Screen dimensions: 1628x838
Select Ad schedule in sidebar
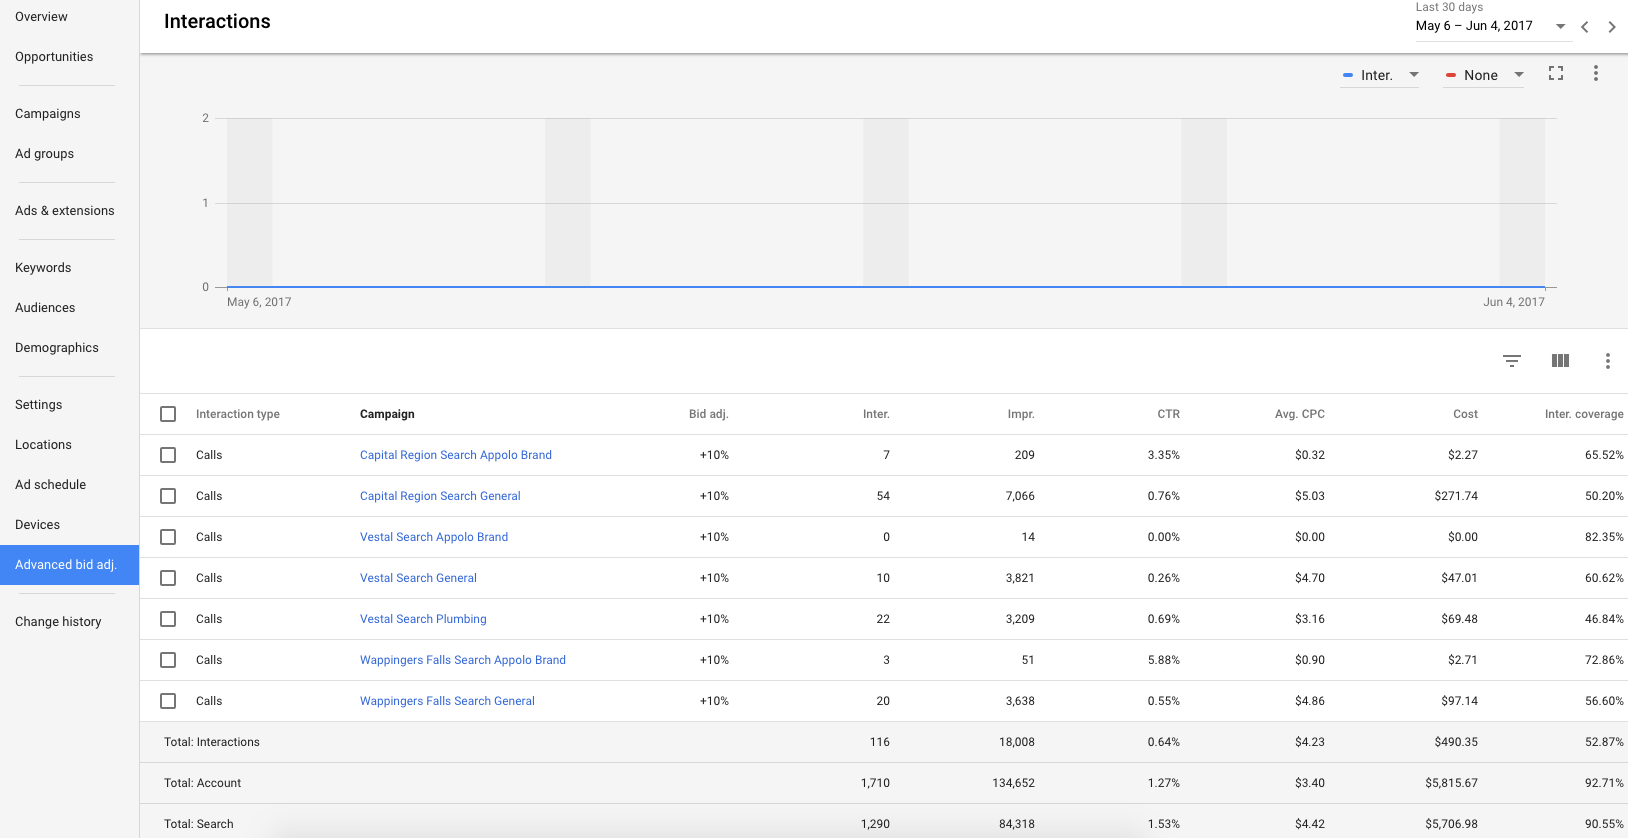click(50, 485)
